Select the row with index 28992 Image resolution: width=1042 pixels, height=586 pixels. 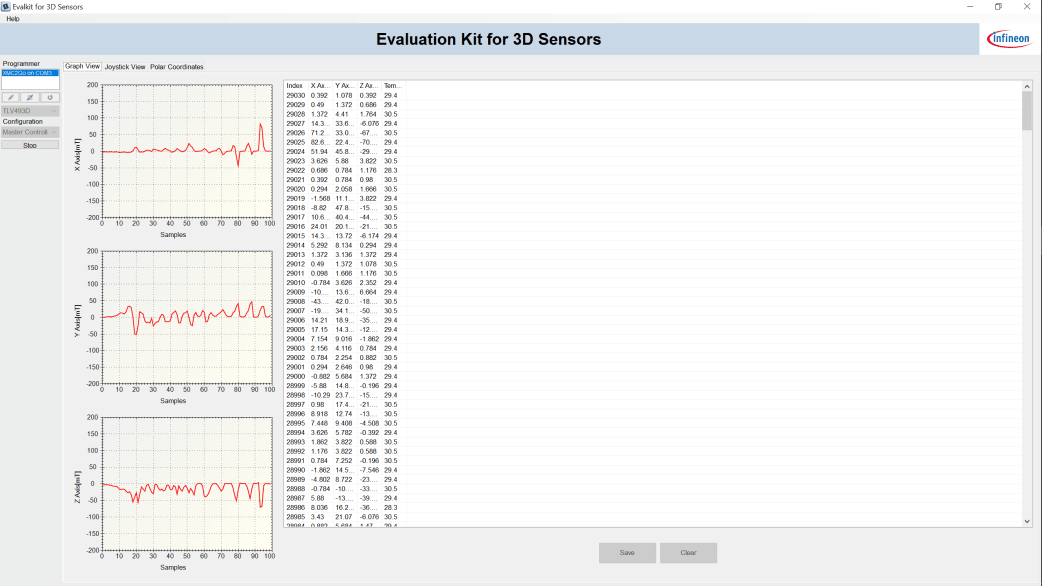click(344, 451)
